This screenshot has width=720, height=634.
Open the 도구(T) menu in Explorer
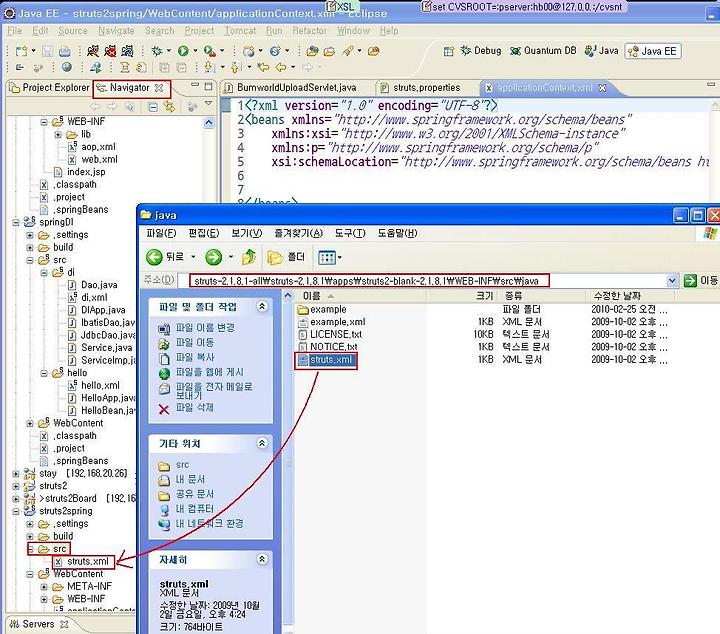point(350,233)
